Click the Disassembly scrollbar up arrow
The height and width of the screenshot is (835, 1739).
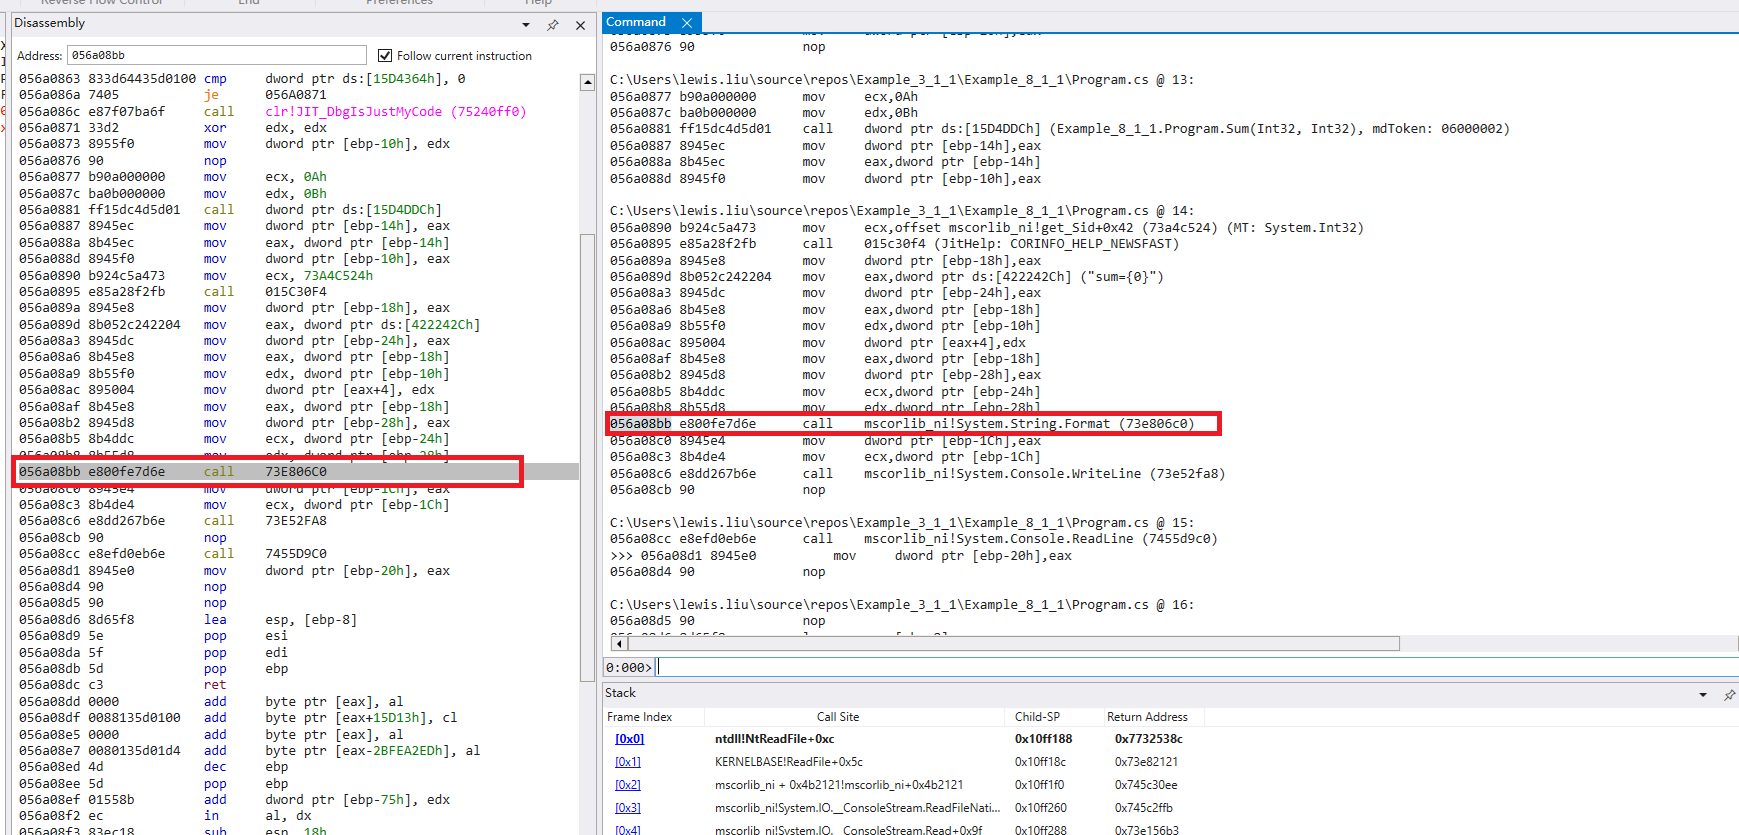pyautogui.click(x=588, y=82)
